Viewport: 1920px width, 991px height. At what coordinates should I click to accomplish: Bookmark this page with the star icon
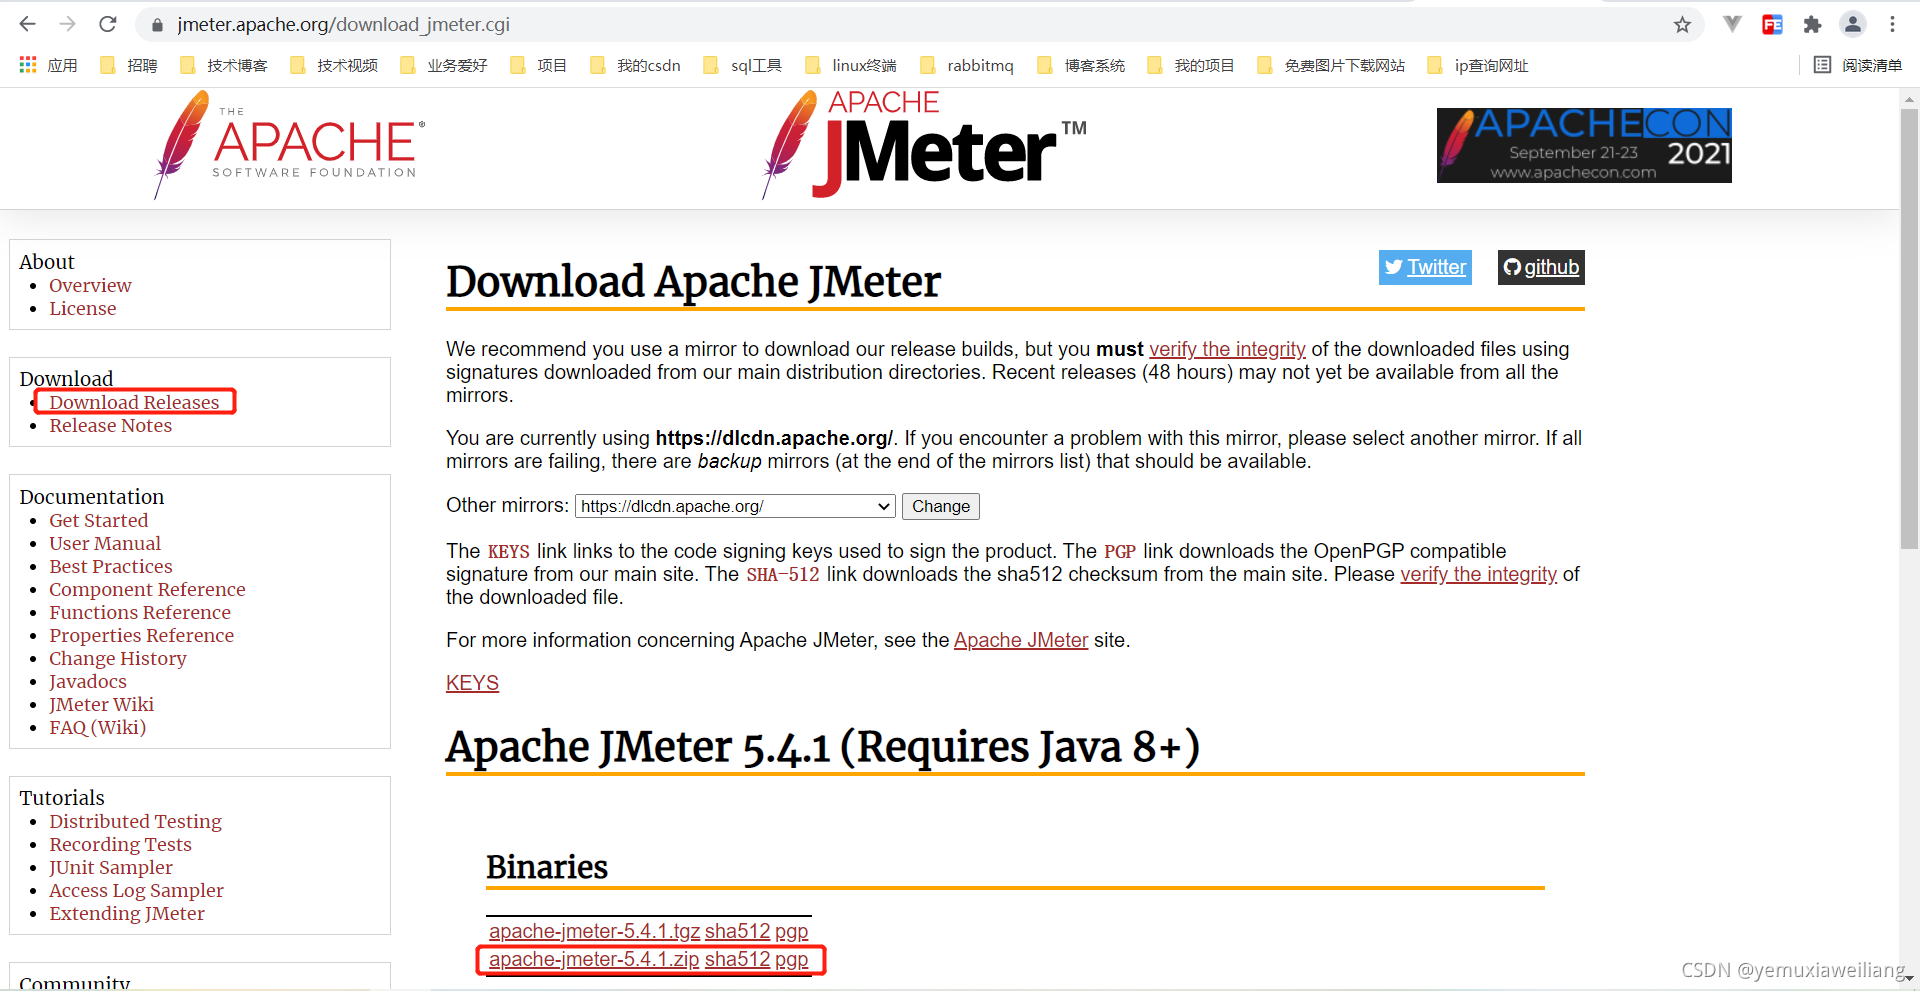tap(1682, 25)
